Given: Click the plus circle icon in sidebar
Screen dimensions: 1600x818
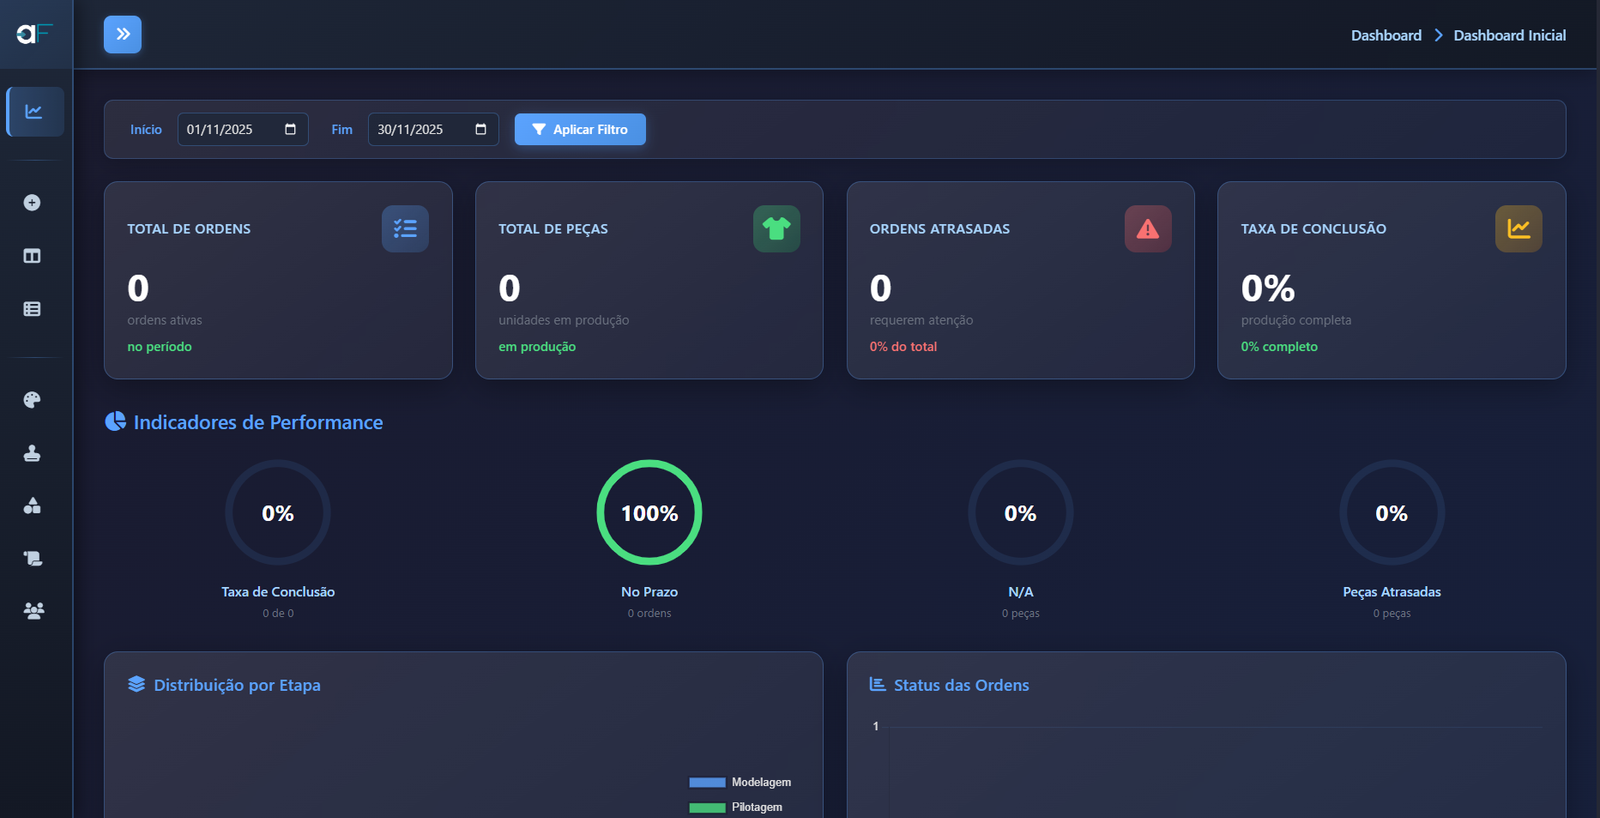Looking at the screenshot, I should [32, 203].
